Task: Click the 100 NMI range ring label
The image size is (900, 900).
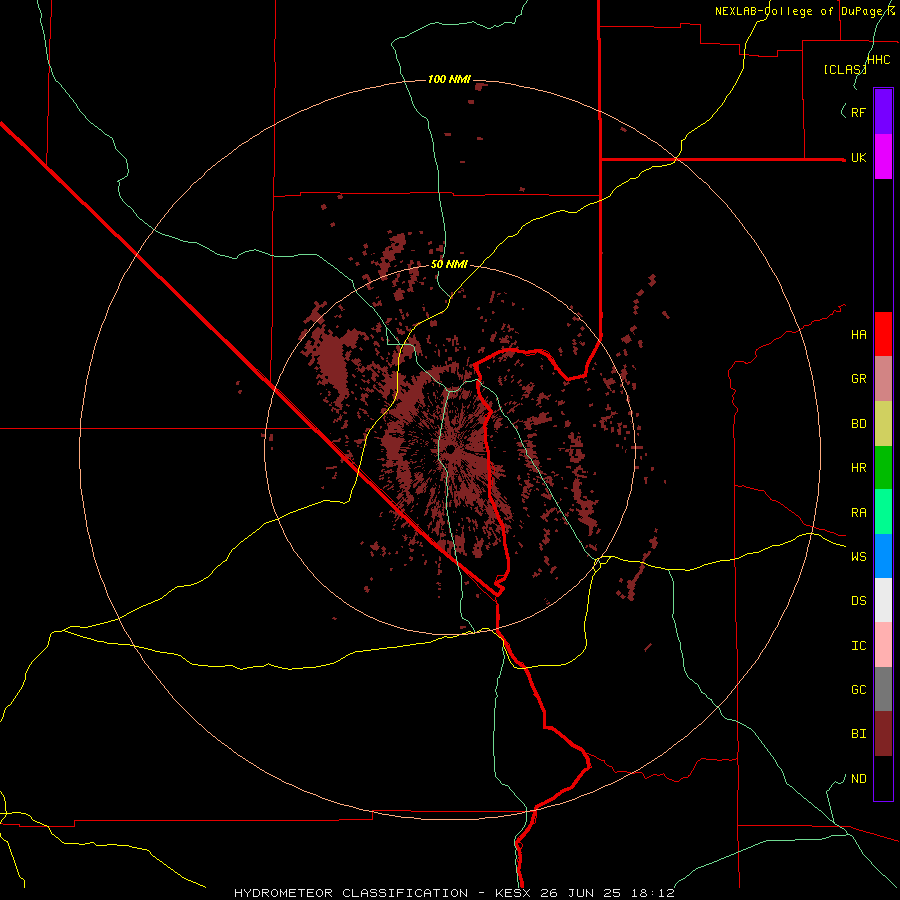Action: [x=449, y=79]
